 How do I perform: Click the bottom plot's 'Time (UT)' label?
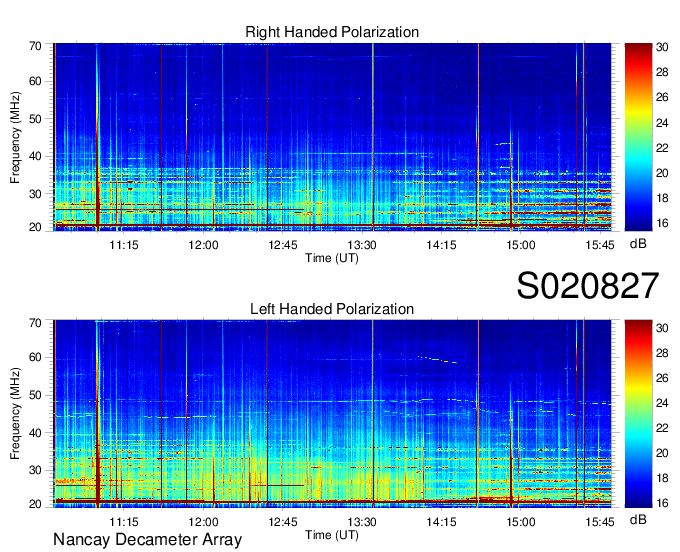[332, 535]
